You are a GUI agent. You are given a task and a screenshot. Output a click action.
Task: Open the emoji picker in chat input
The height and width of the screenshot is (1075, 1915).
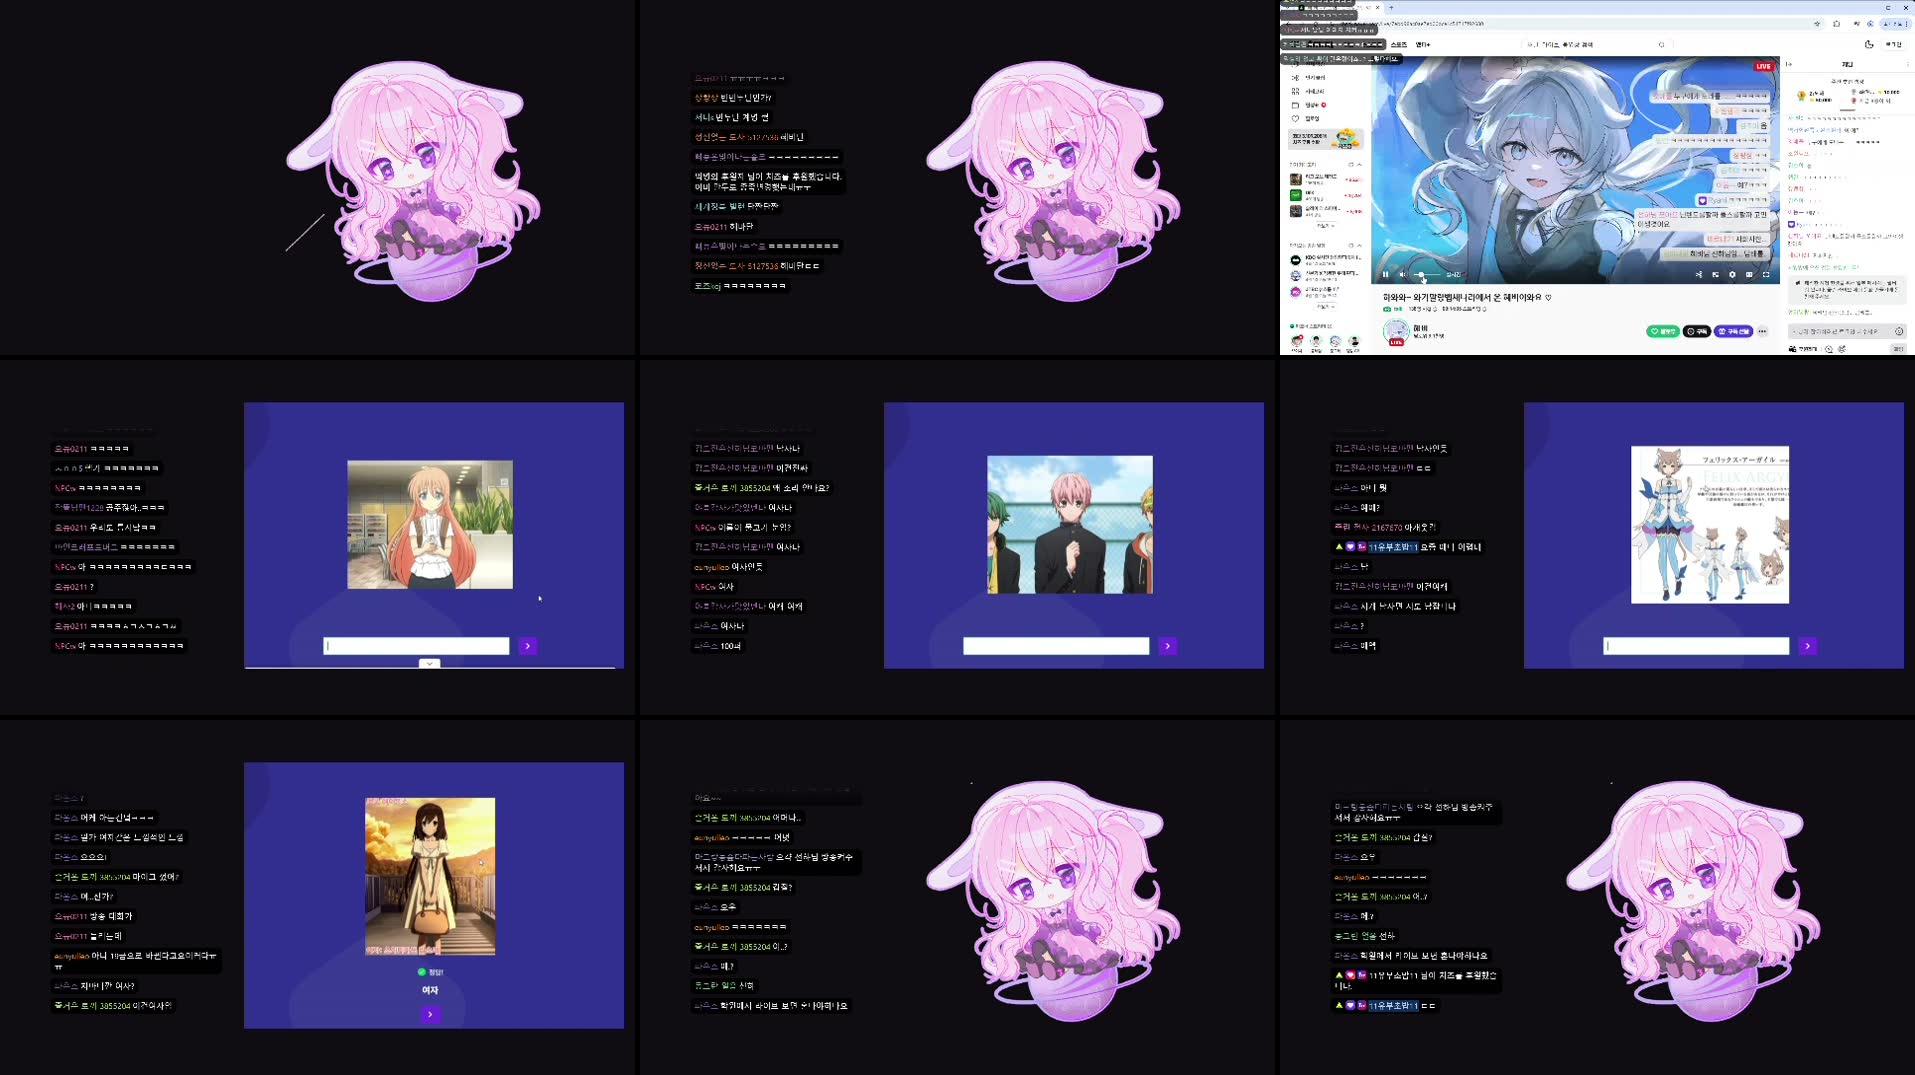(x=1899, y=331)
